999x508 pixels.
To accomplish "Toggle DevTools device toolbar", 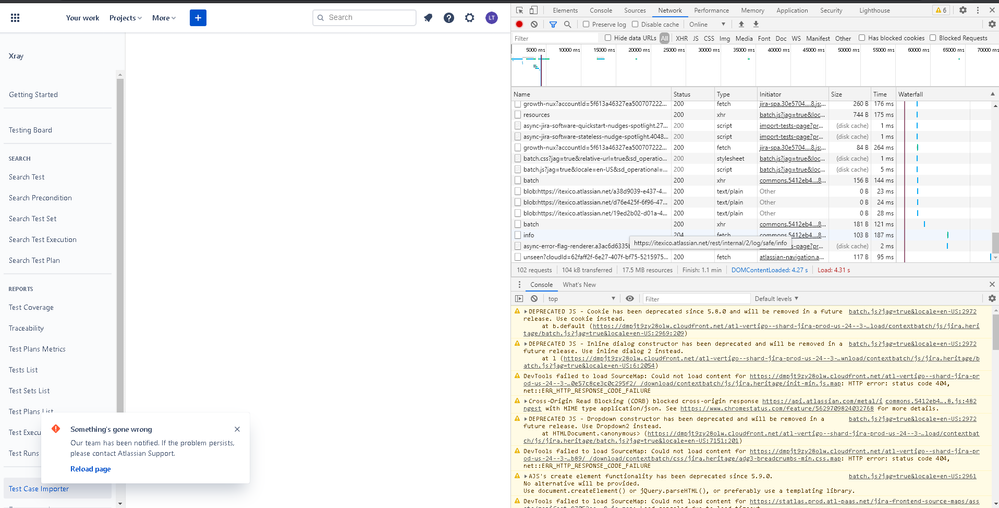I will point(533,10).
